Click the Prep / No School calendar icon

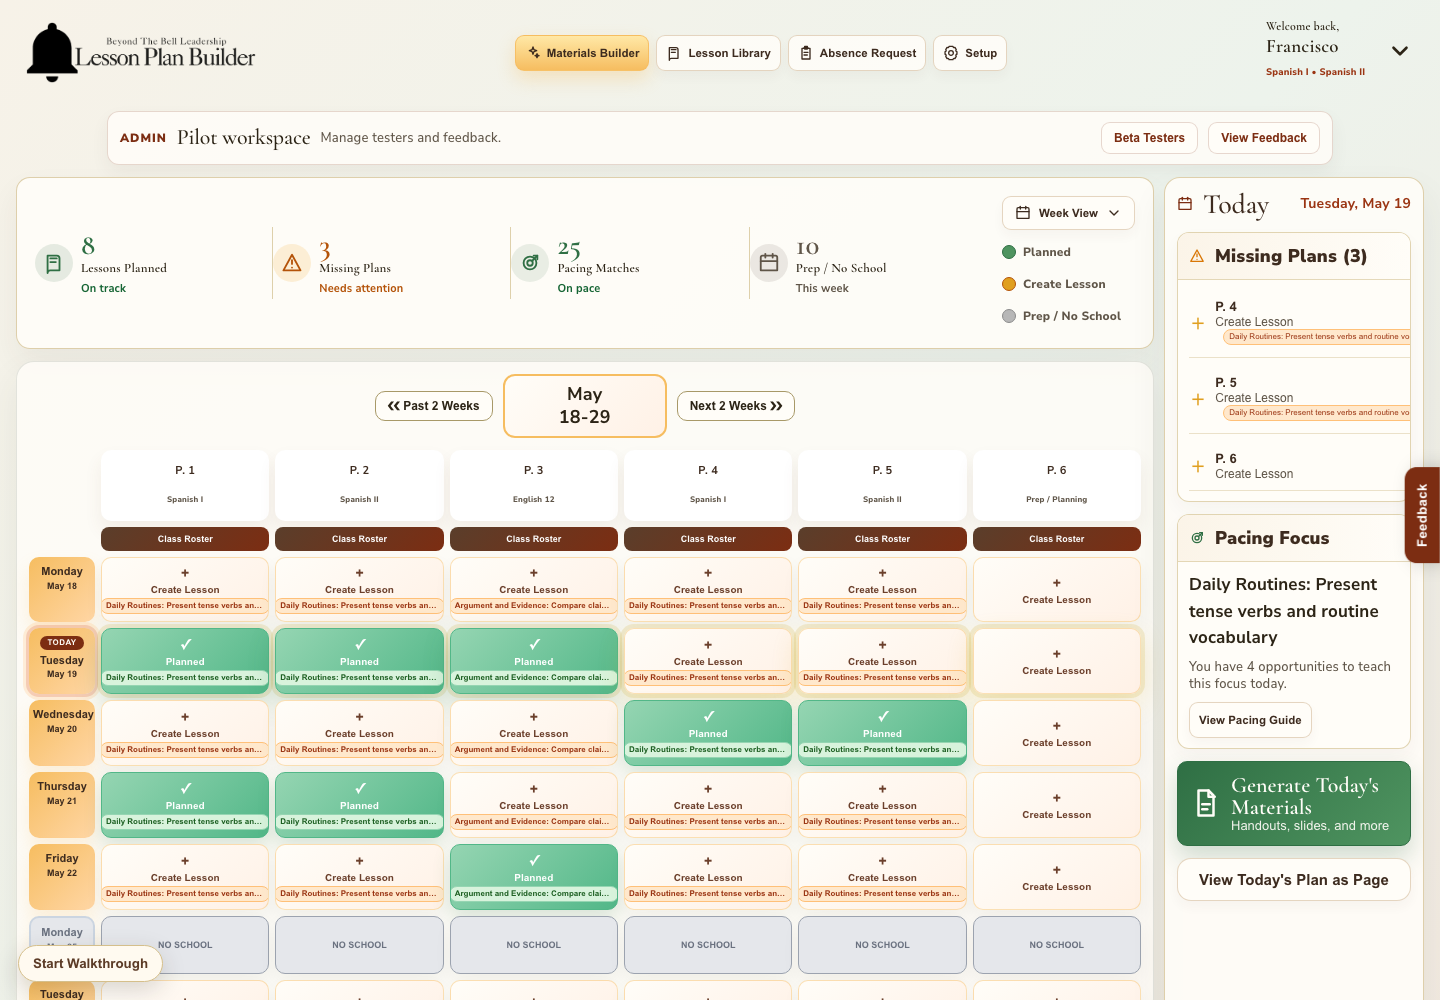click(x=769, y=263)
